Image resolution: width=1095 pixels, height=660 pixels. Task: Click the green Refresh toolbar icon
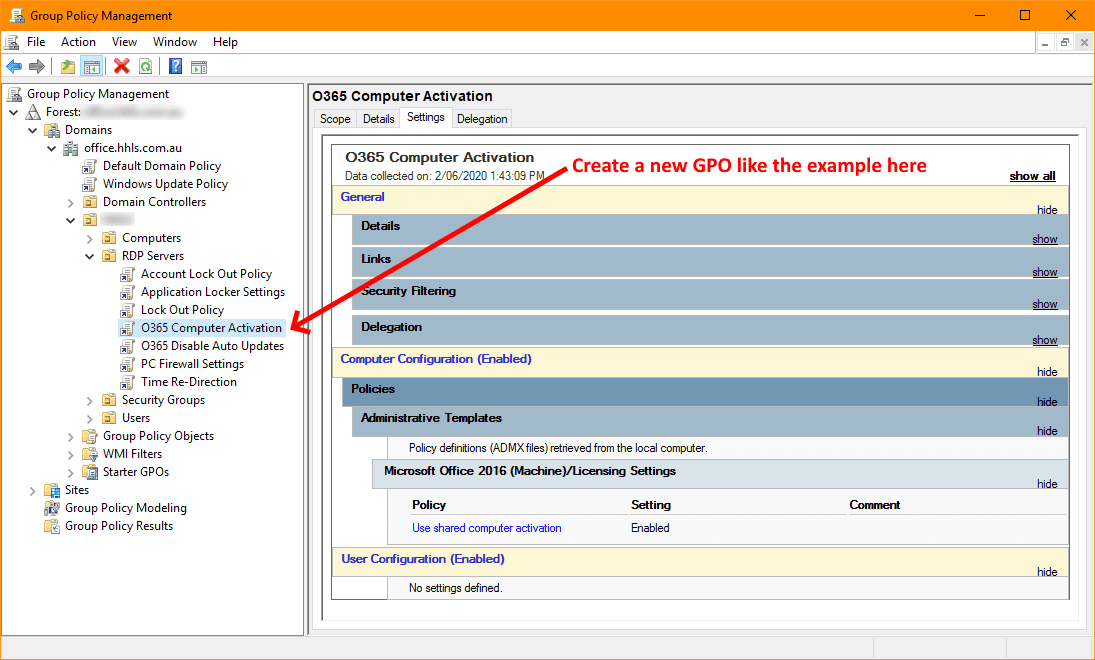point(146,67)
